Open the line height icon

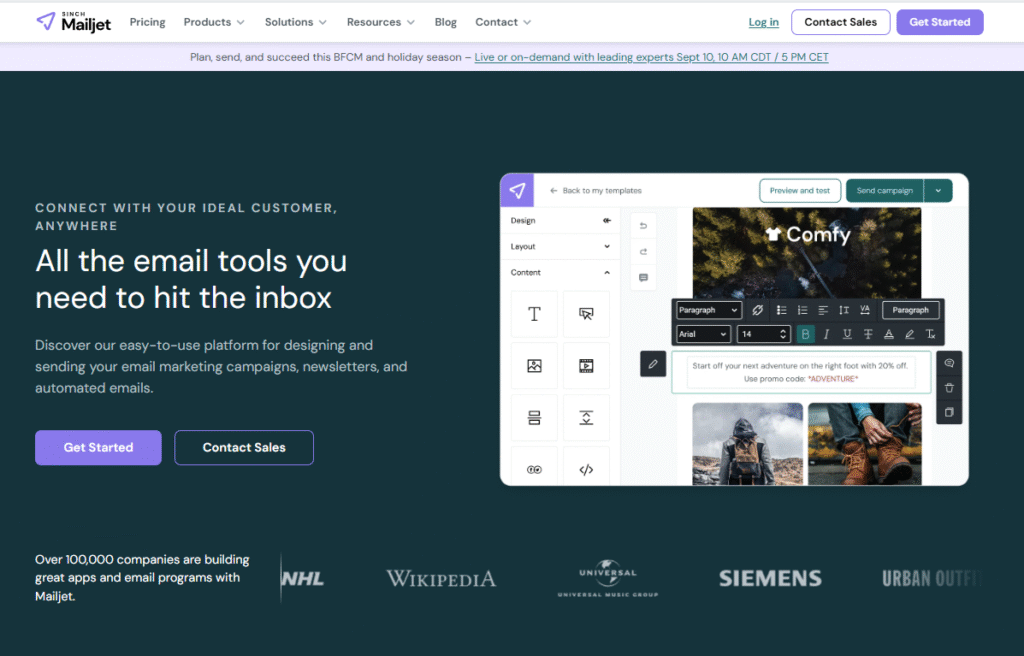click(x=844, y=310)
